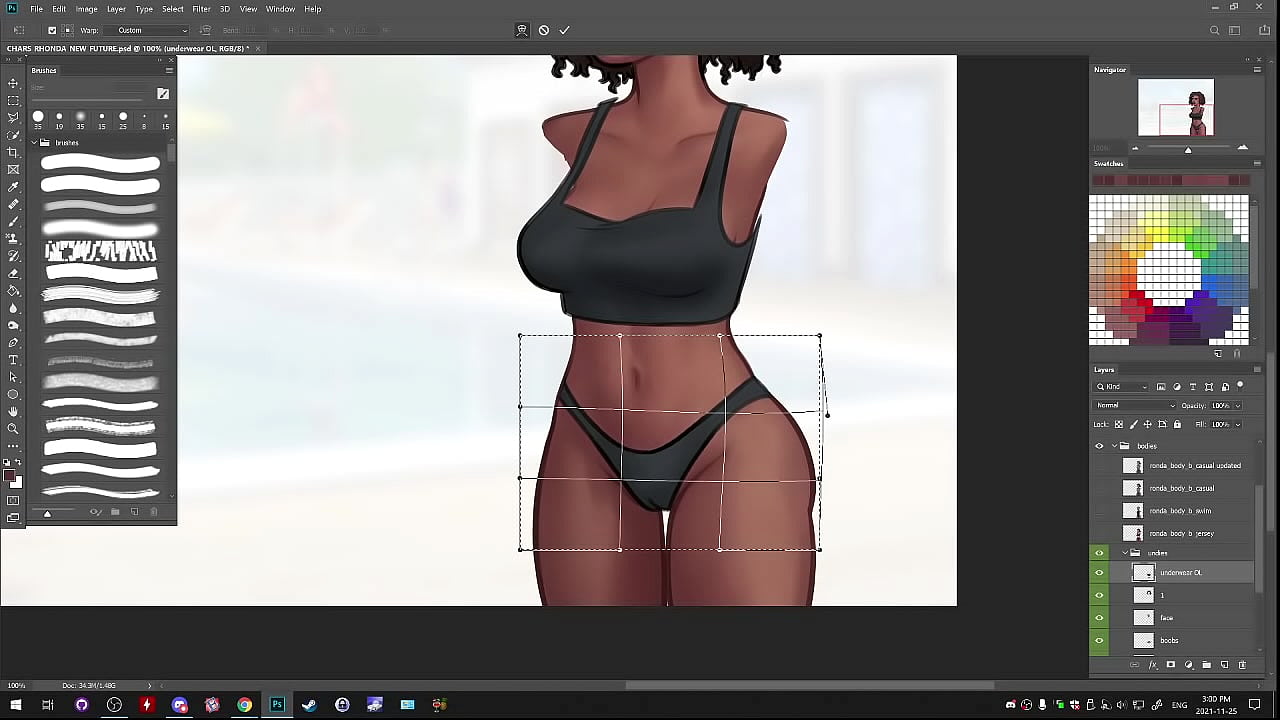Image resolution: width=1280 pixels, height=720 pixels.
Task: Activate the Zoom magnifier tool
Action: click(13, 429)
